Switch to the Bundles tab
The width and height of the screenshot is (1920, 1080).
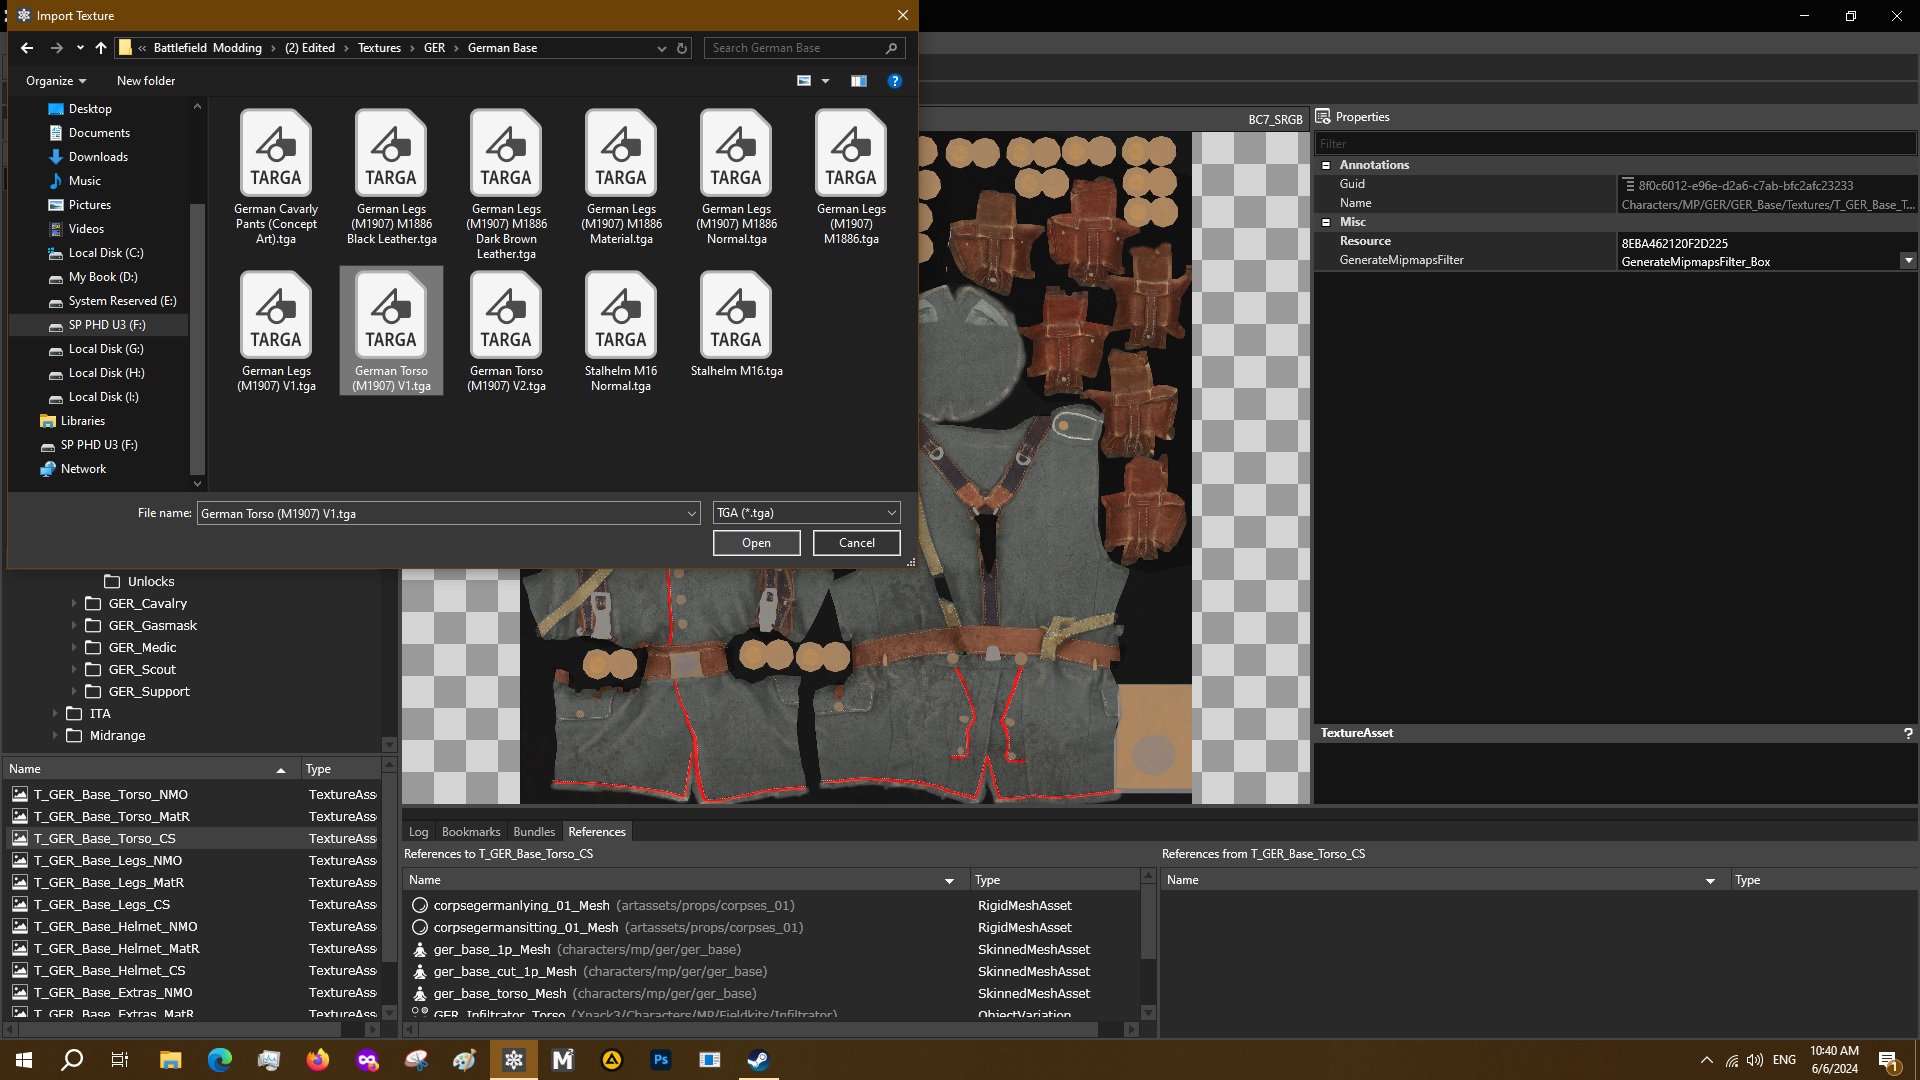[x=534, y=832]
